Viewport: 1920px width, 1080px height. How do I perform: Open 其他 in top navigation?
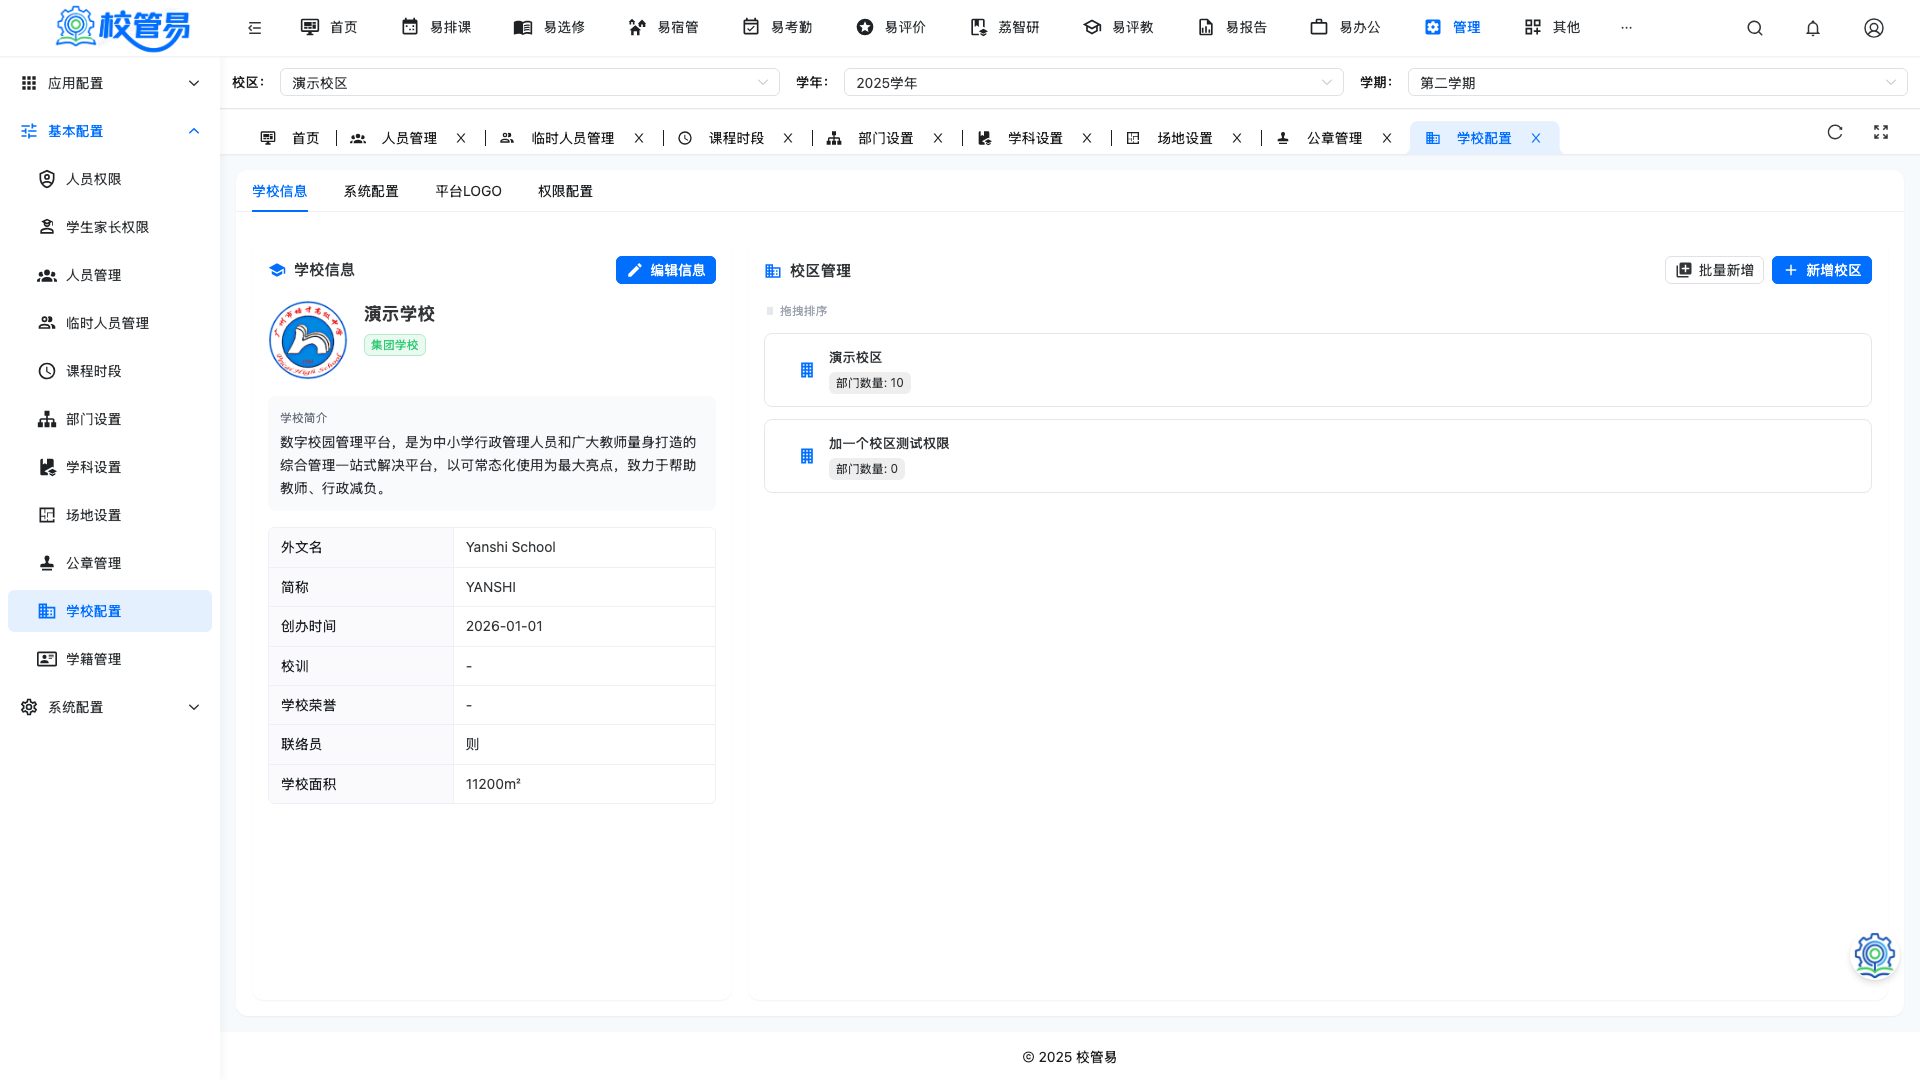click(x=1553, y=28)
